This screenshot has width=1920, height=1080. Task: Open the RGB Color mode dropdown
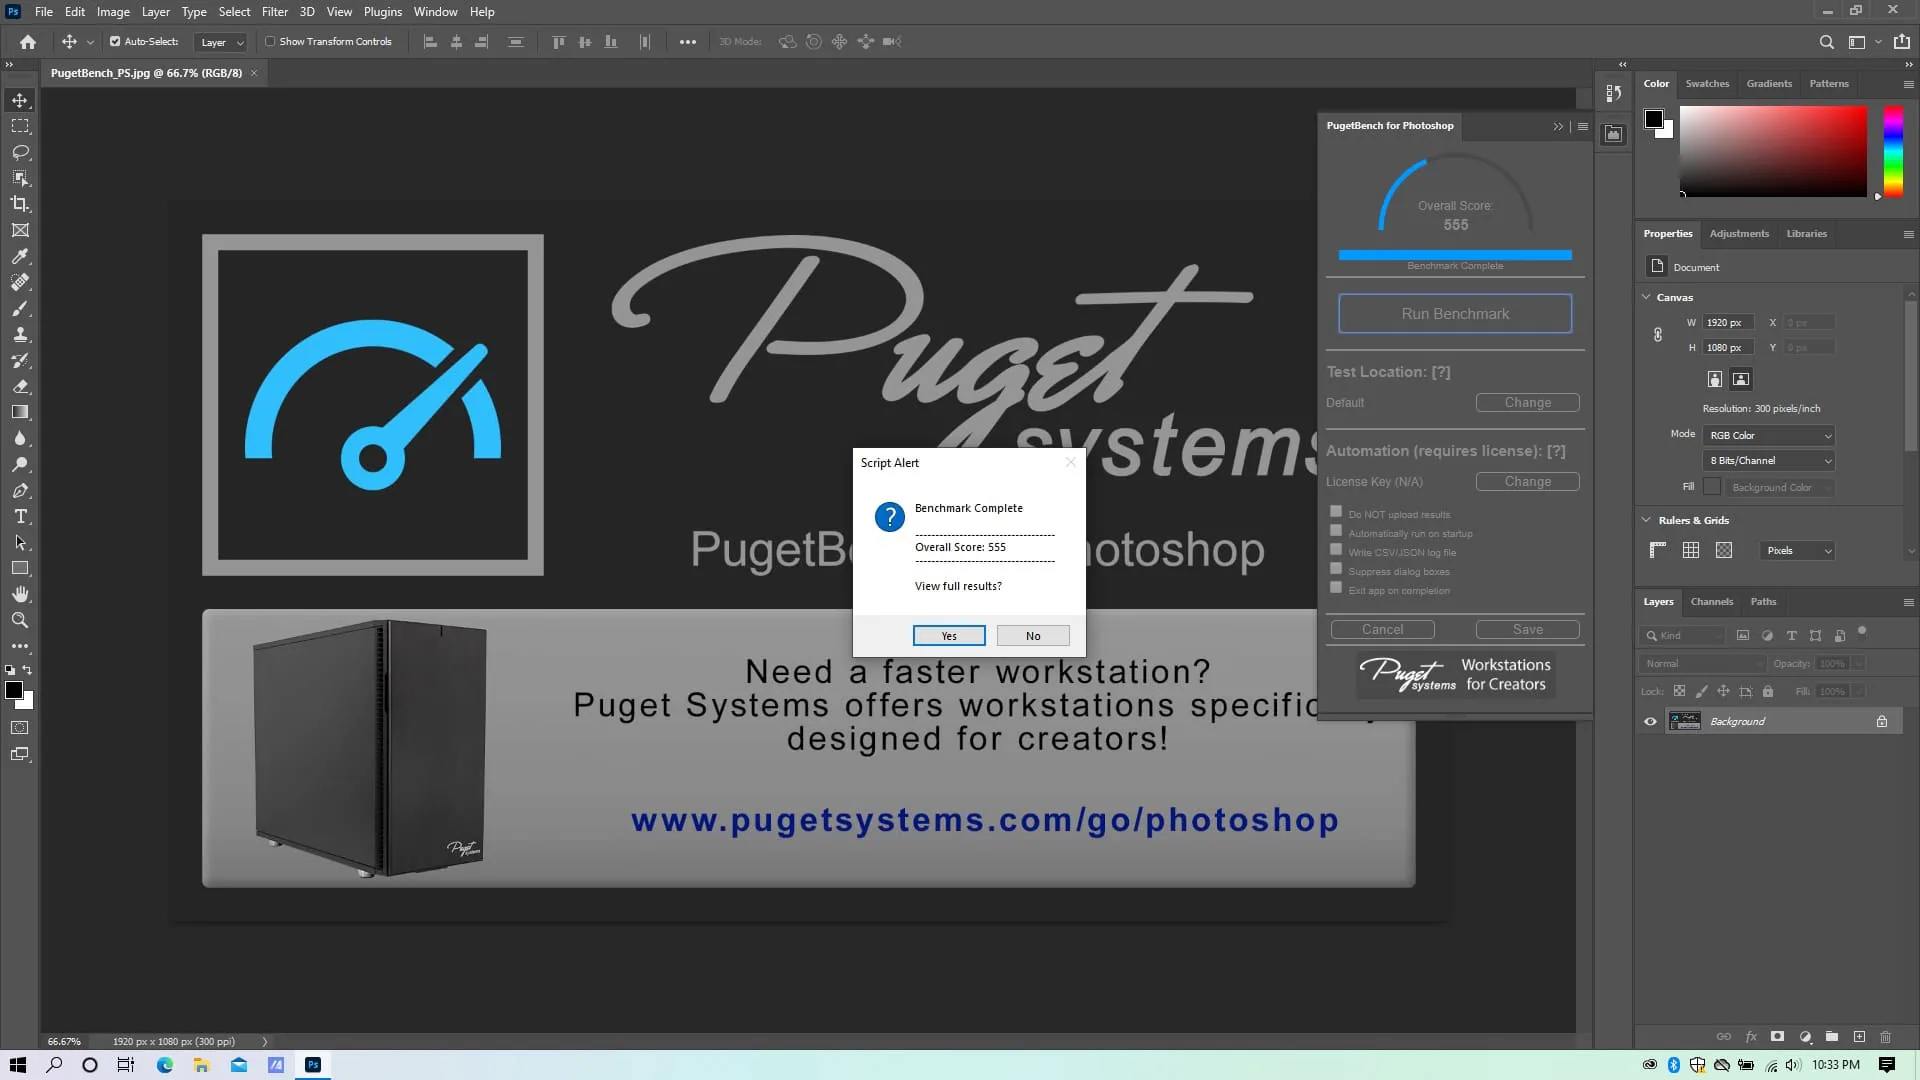(x=1769, y=435)
